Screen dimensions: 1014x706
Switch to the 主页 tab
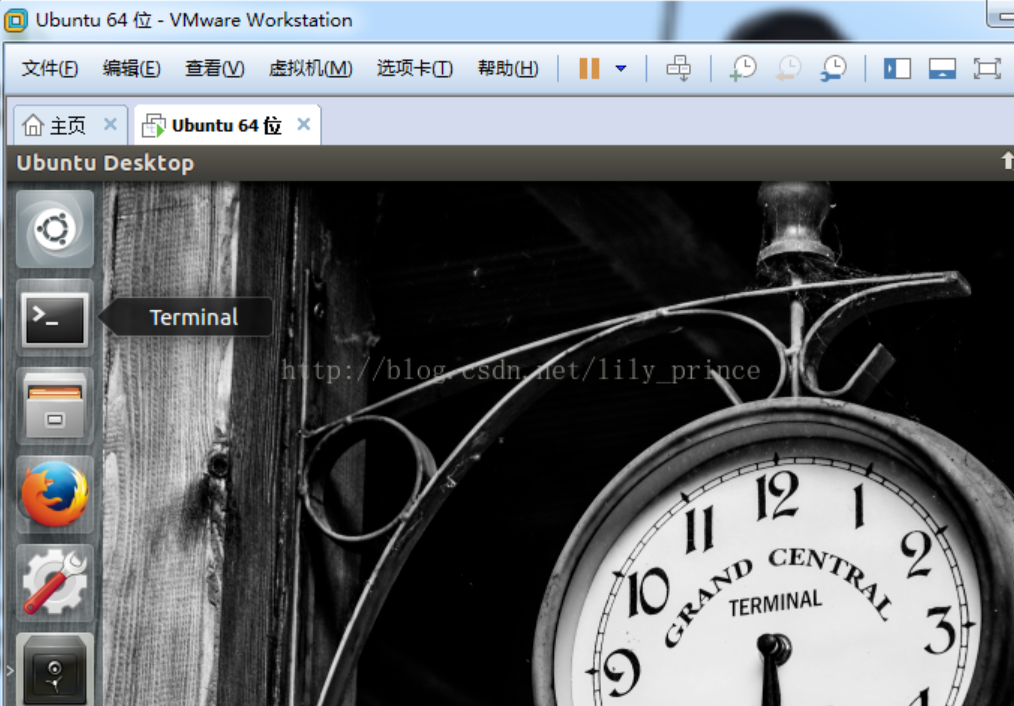[x=62, y=124]
